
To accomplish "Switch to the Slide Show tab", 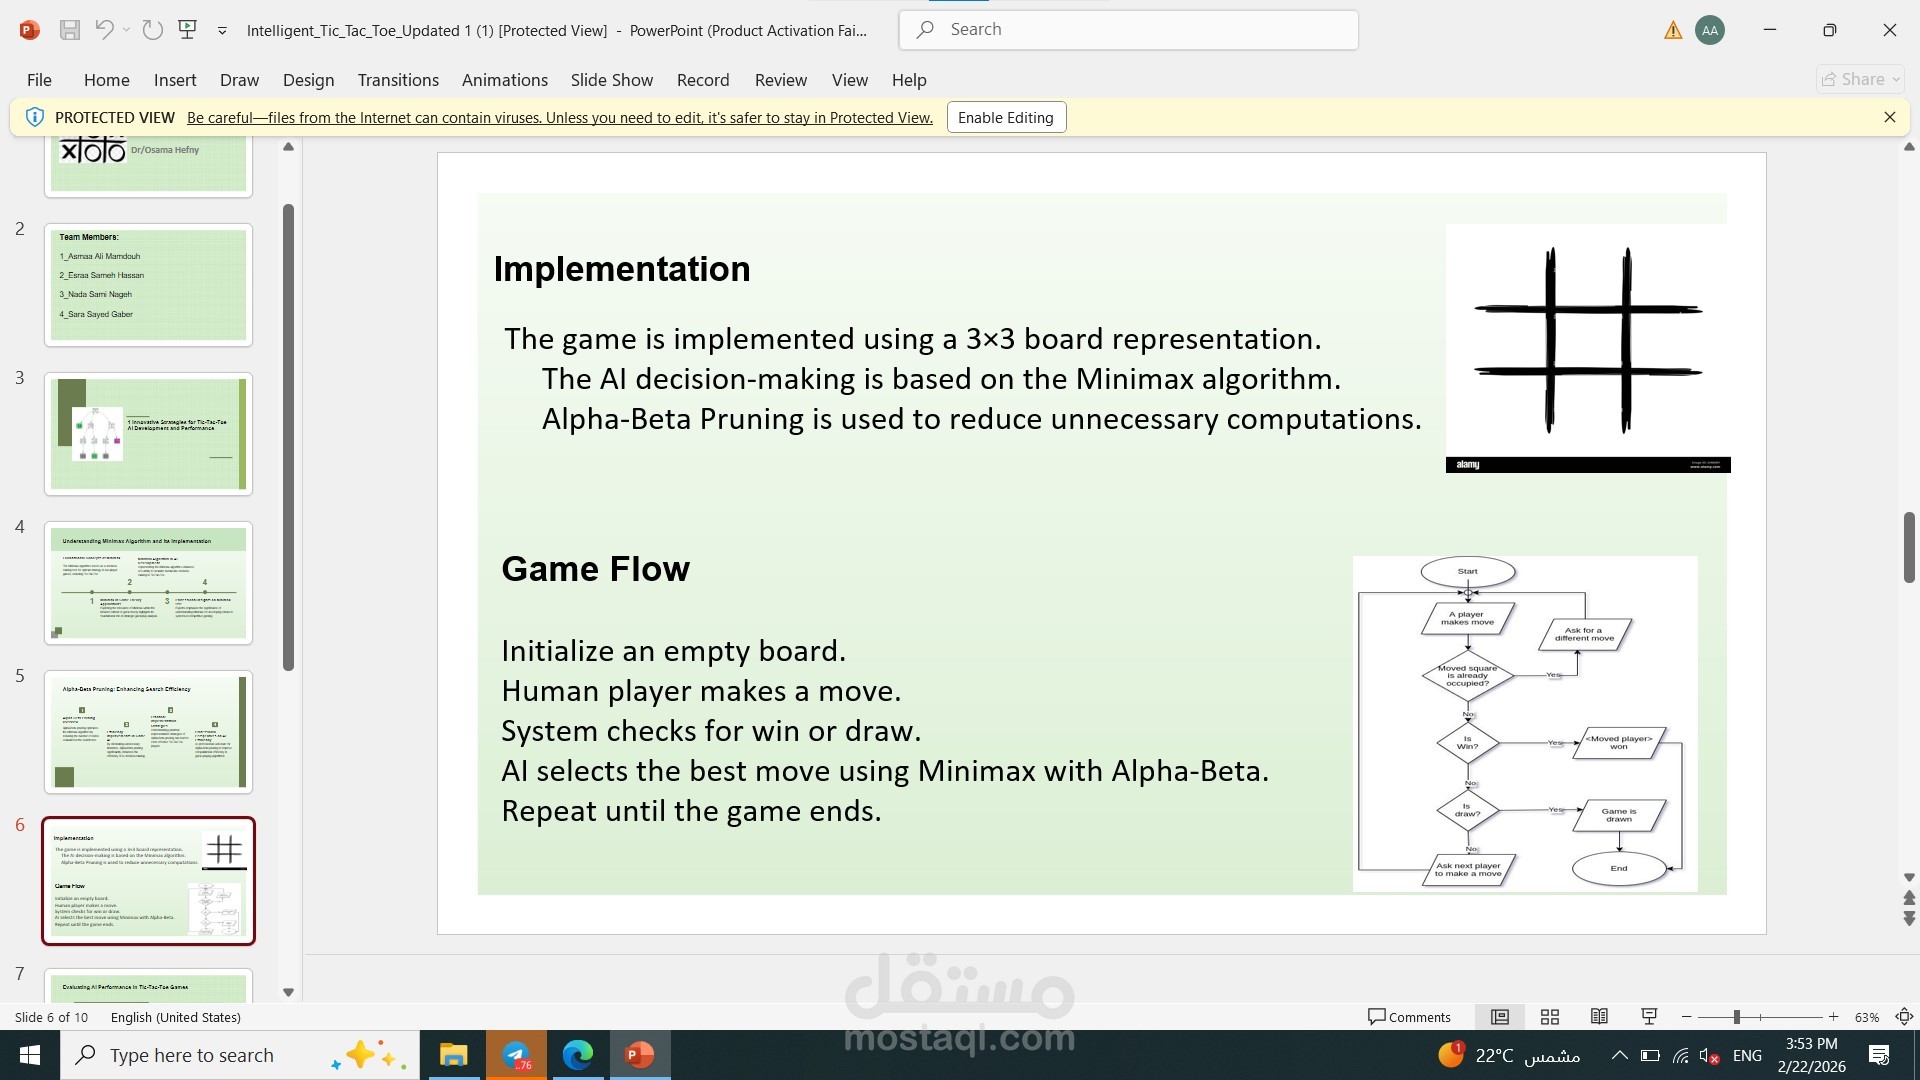I will coord(611,79).
